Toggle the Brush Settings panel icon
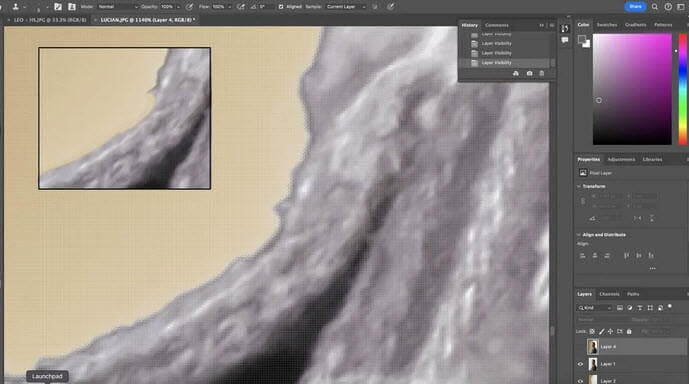 tap(58, 7)
